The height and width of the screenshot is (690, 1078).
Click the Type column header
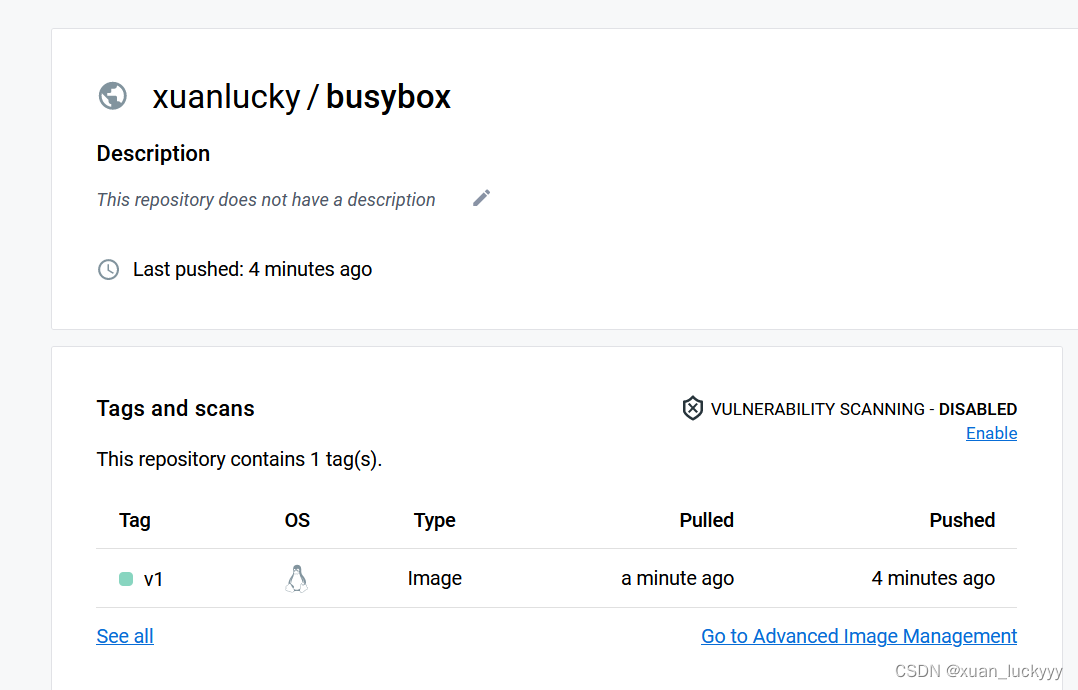tap(434, 520)
